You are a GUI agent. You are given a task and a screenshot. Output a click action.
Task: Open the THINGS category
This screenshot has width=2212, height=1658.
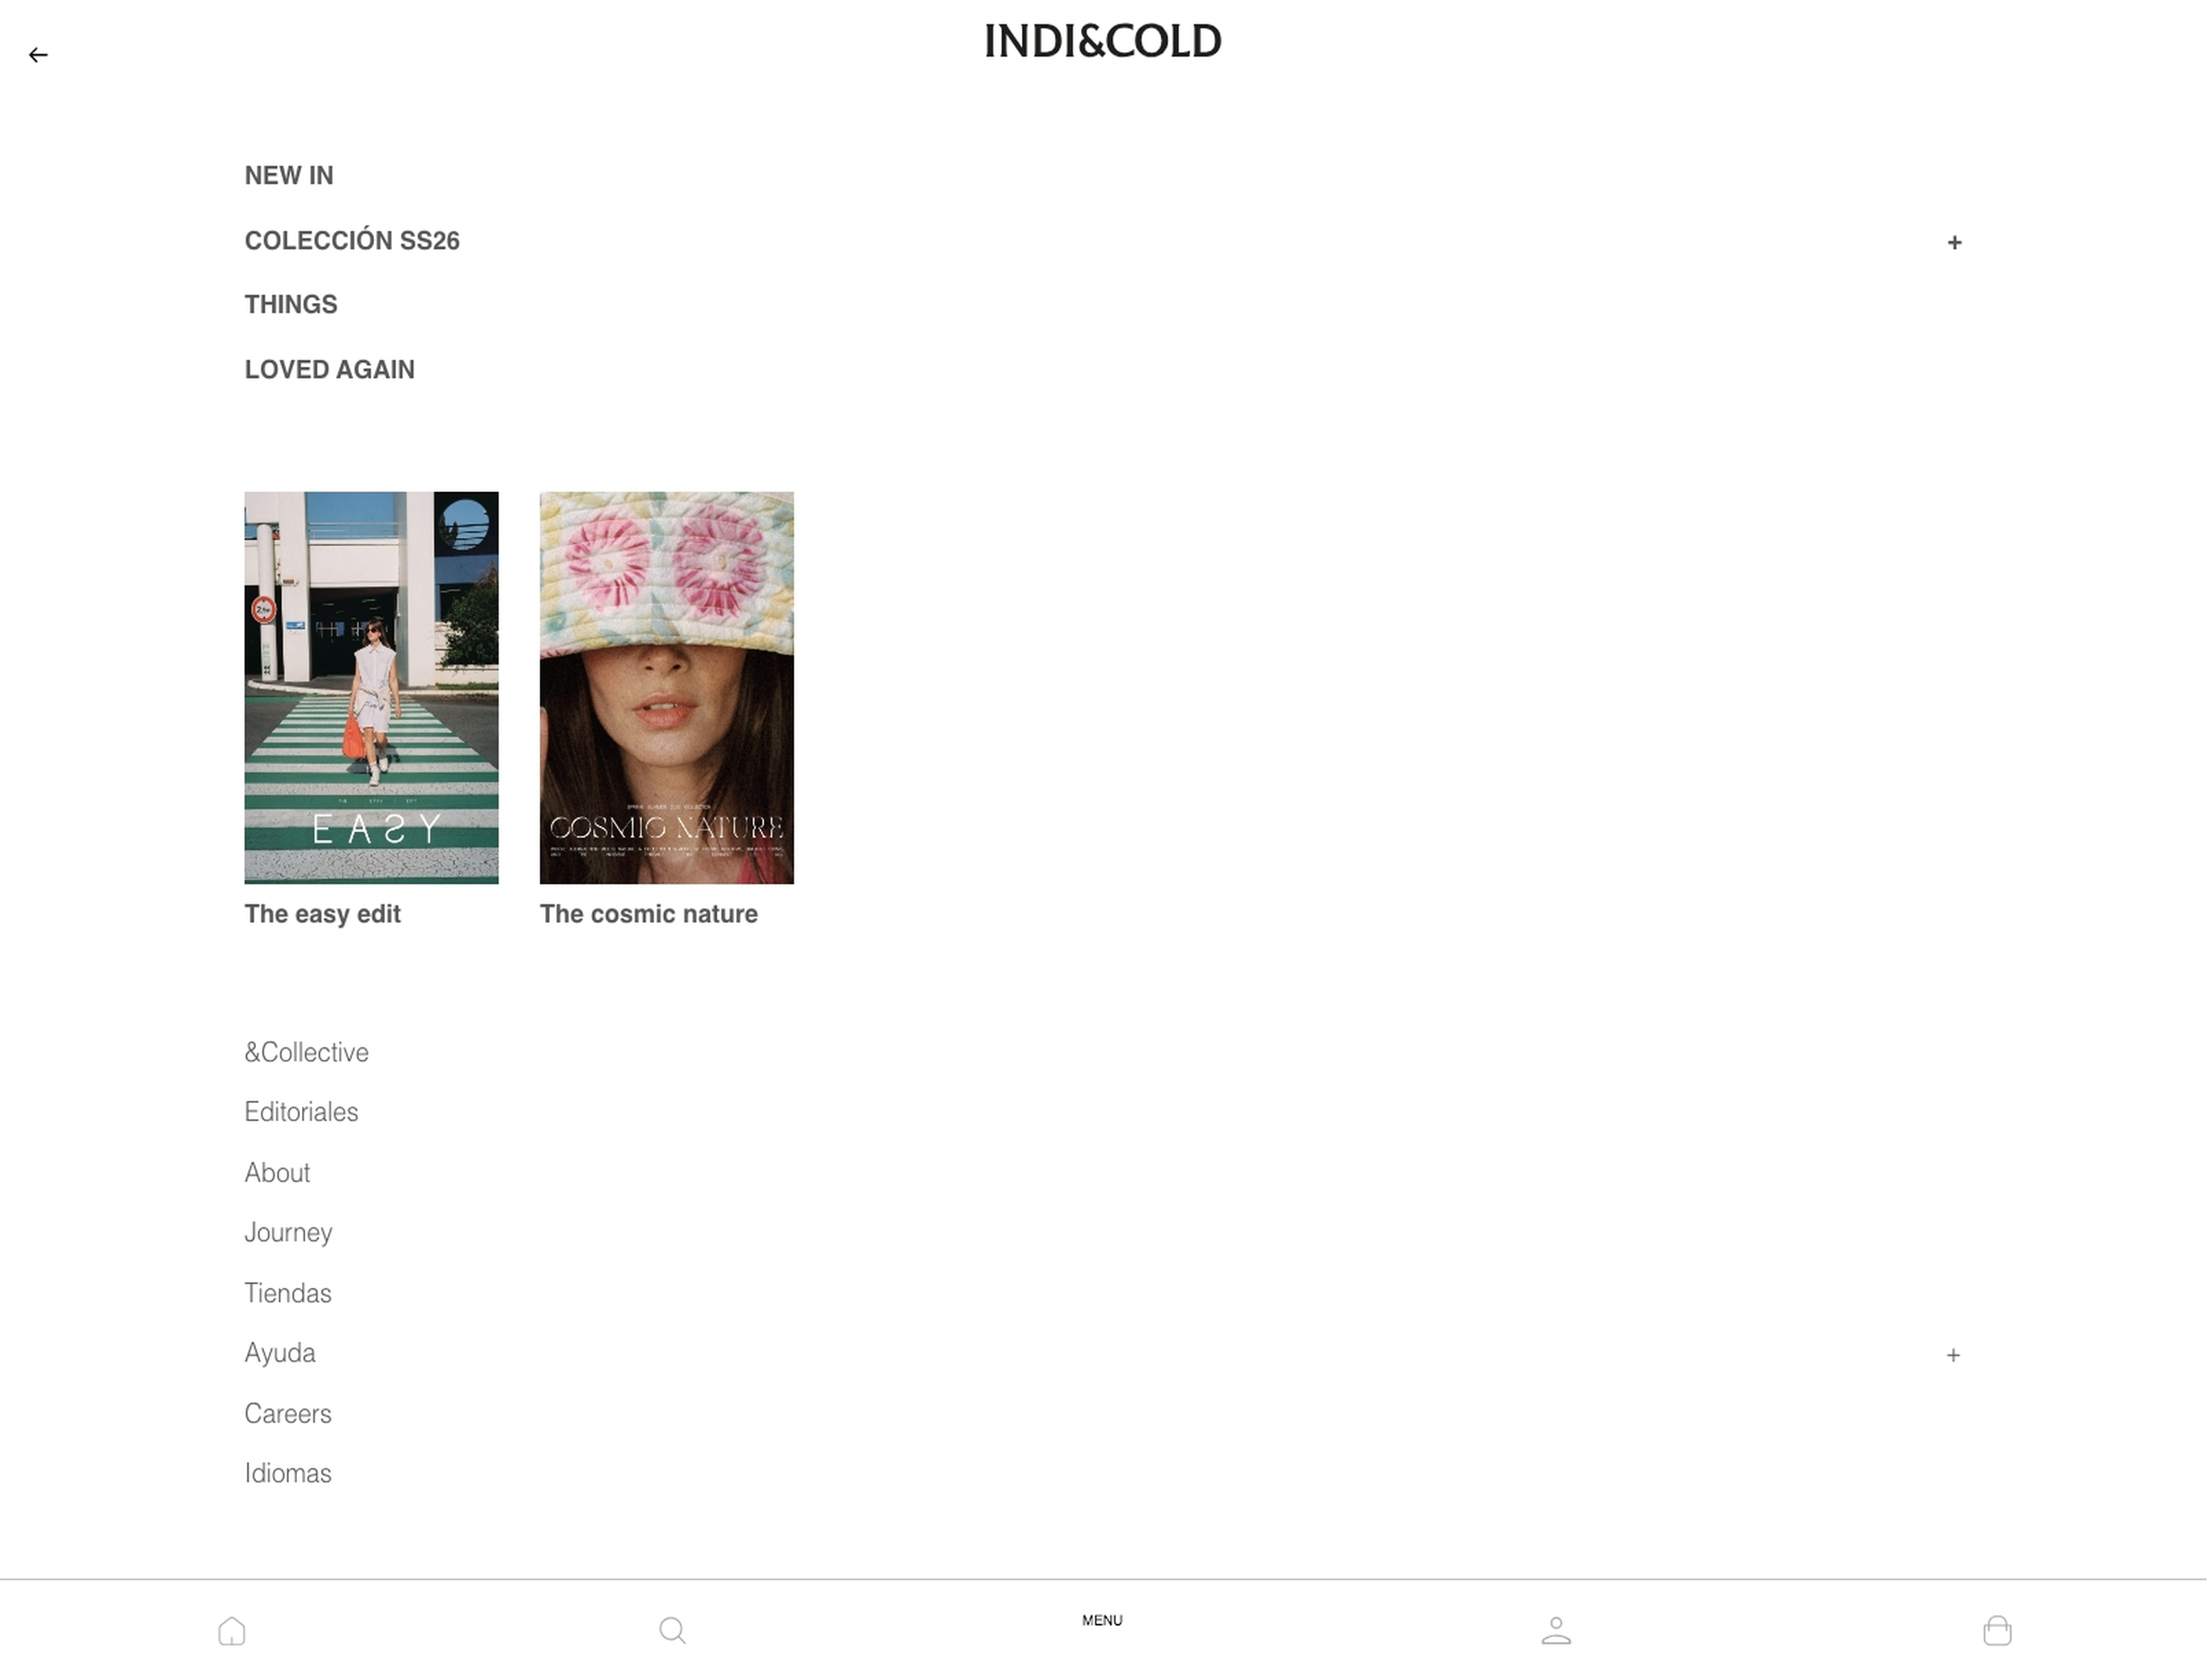click(292, 305)
